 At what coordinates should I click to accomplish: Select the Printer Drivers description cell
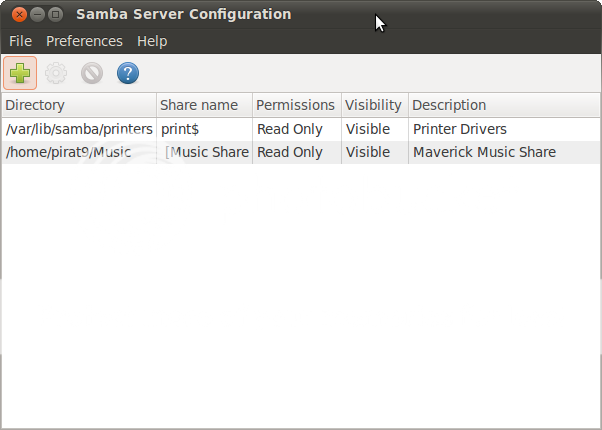(460, 129)
